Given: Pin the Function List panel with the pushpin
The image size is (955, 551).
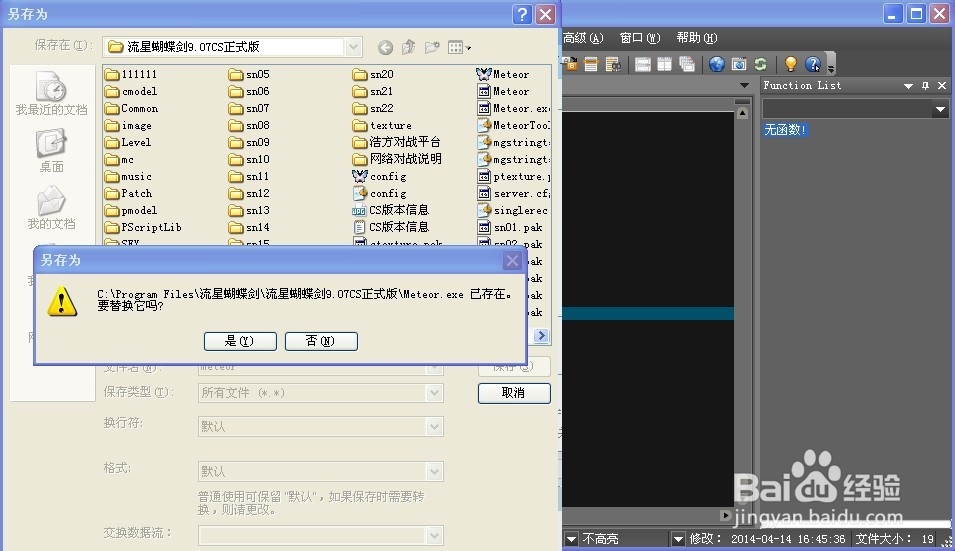Looking at the screenshot, I should [x=925, y=86].
